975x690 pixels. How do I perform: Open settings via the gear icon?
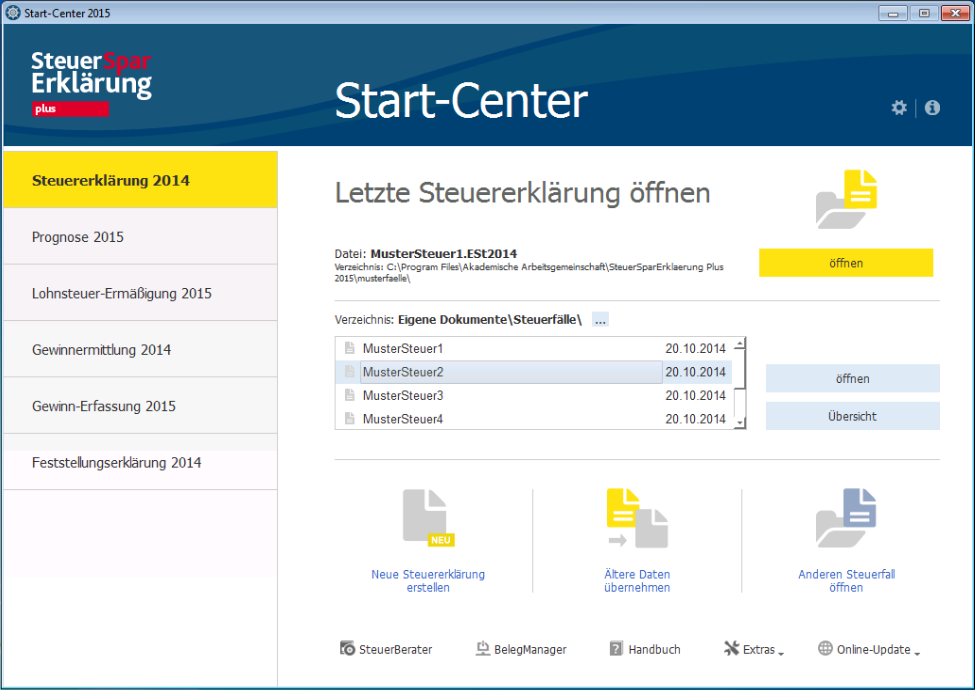[898, 108]
